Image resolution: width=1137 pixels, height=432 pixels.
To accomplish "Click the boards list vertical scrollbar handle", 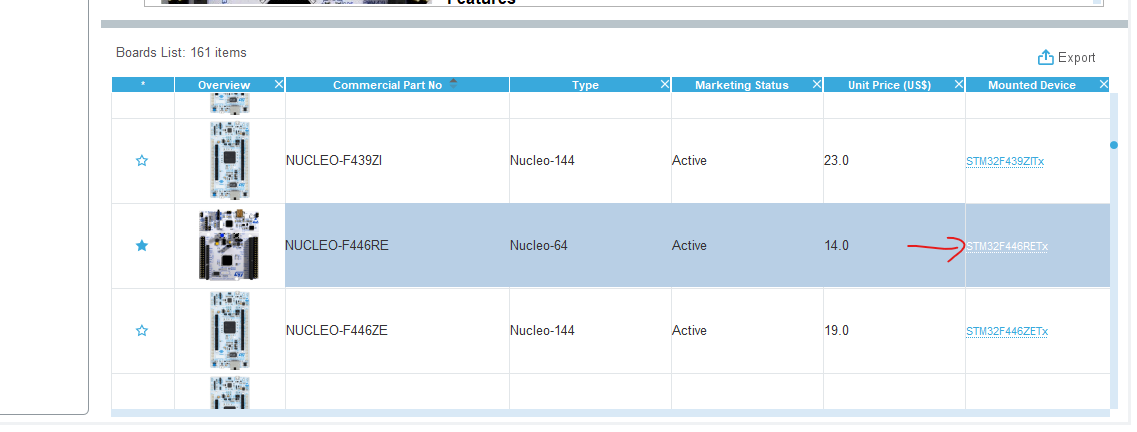I will pos(1114,145).
